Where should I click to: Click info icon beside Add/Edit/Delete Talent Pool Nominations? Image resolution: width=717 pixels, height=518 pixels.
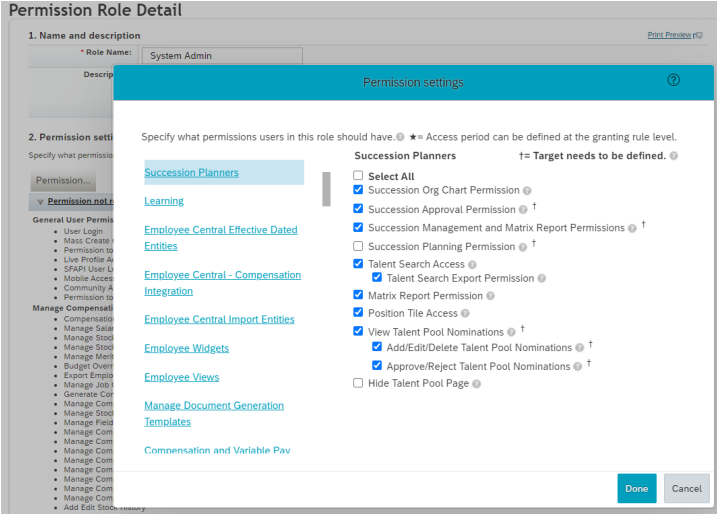(x=579, y=348)
